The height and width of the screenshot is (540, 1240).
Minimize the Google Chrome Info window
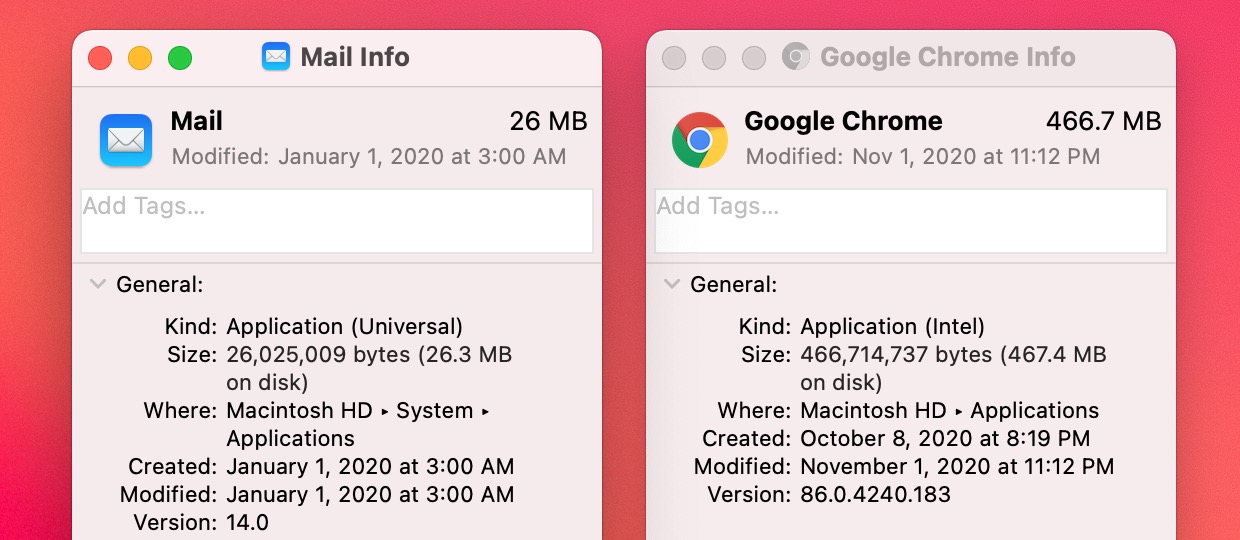pos(714,58)
